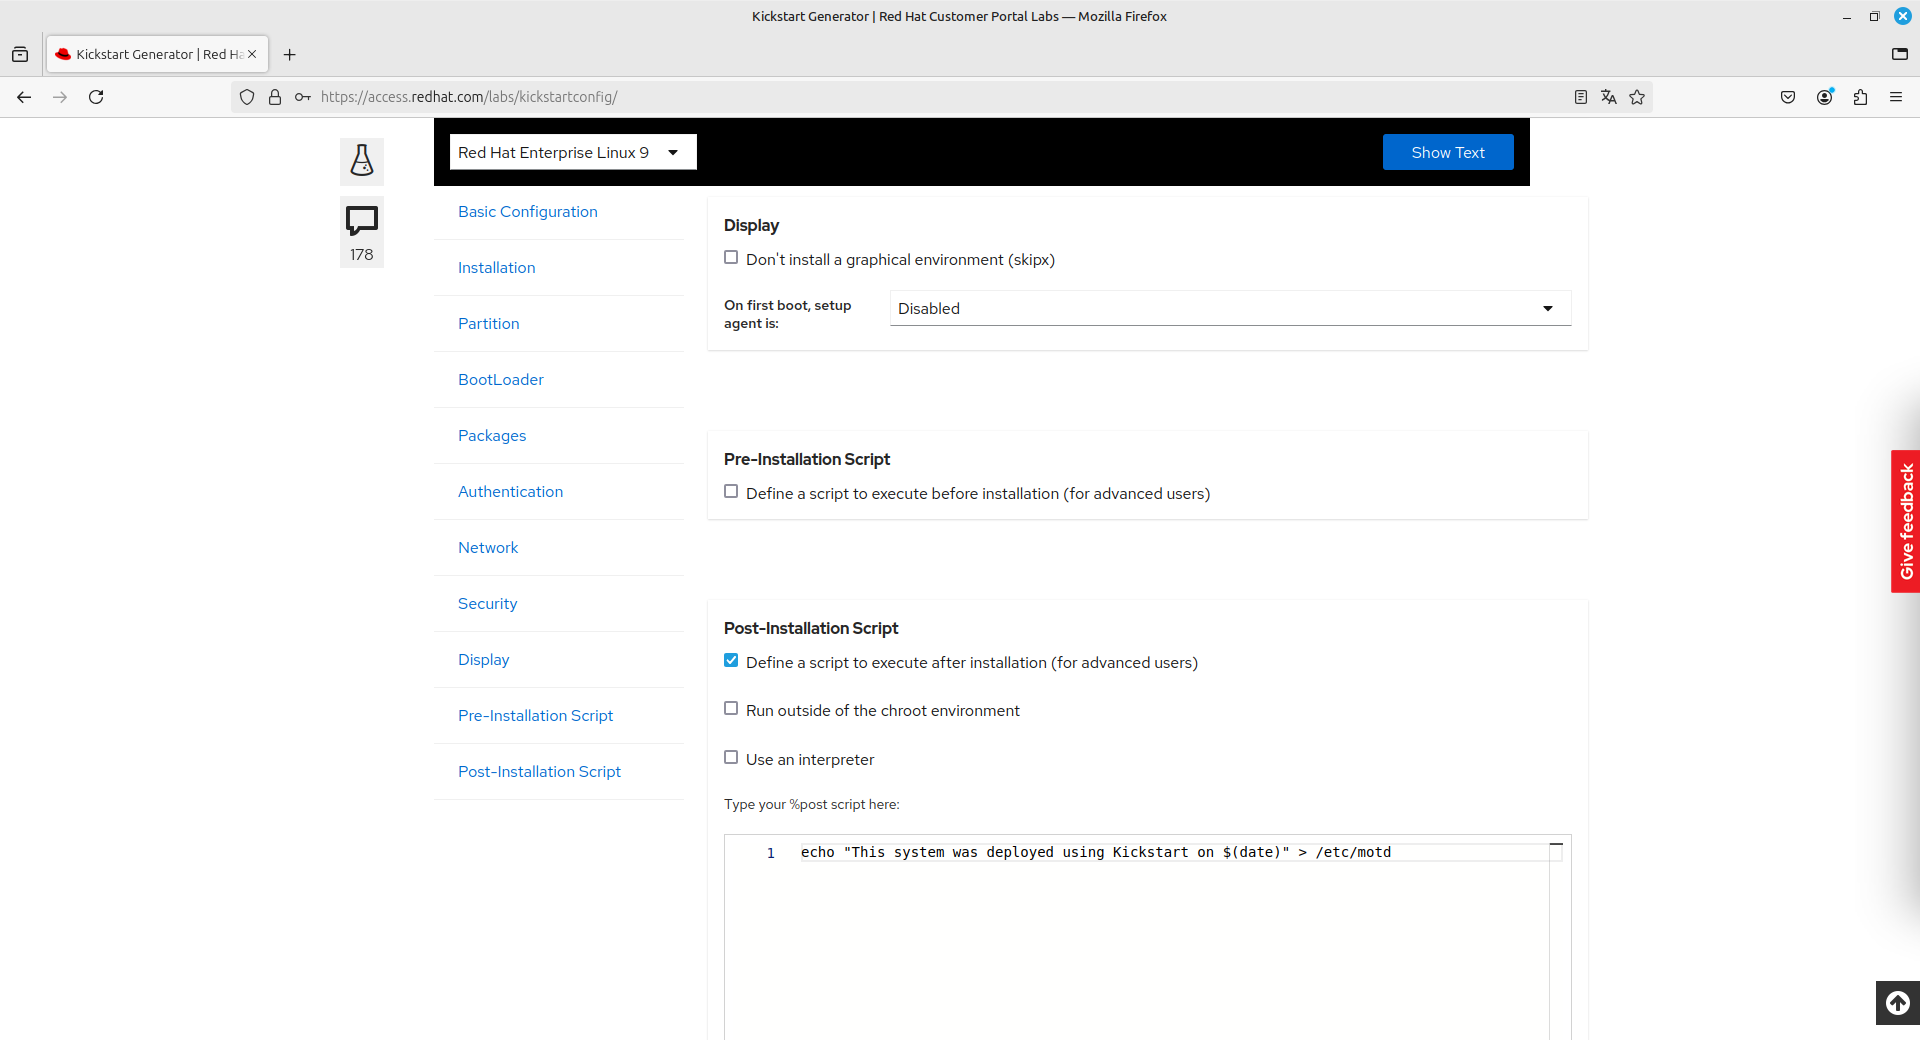This screenshot has width=1920, height=1040.
Task: Open the Red Hat Enterprise Linux 9 dropdown
Action: coord(573,152)
